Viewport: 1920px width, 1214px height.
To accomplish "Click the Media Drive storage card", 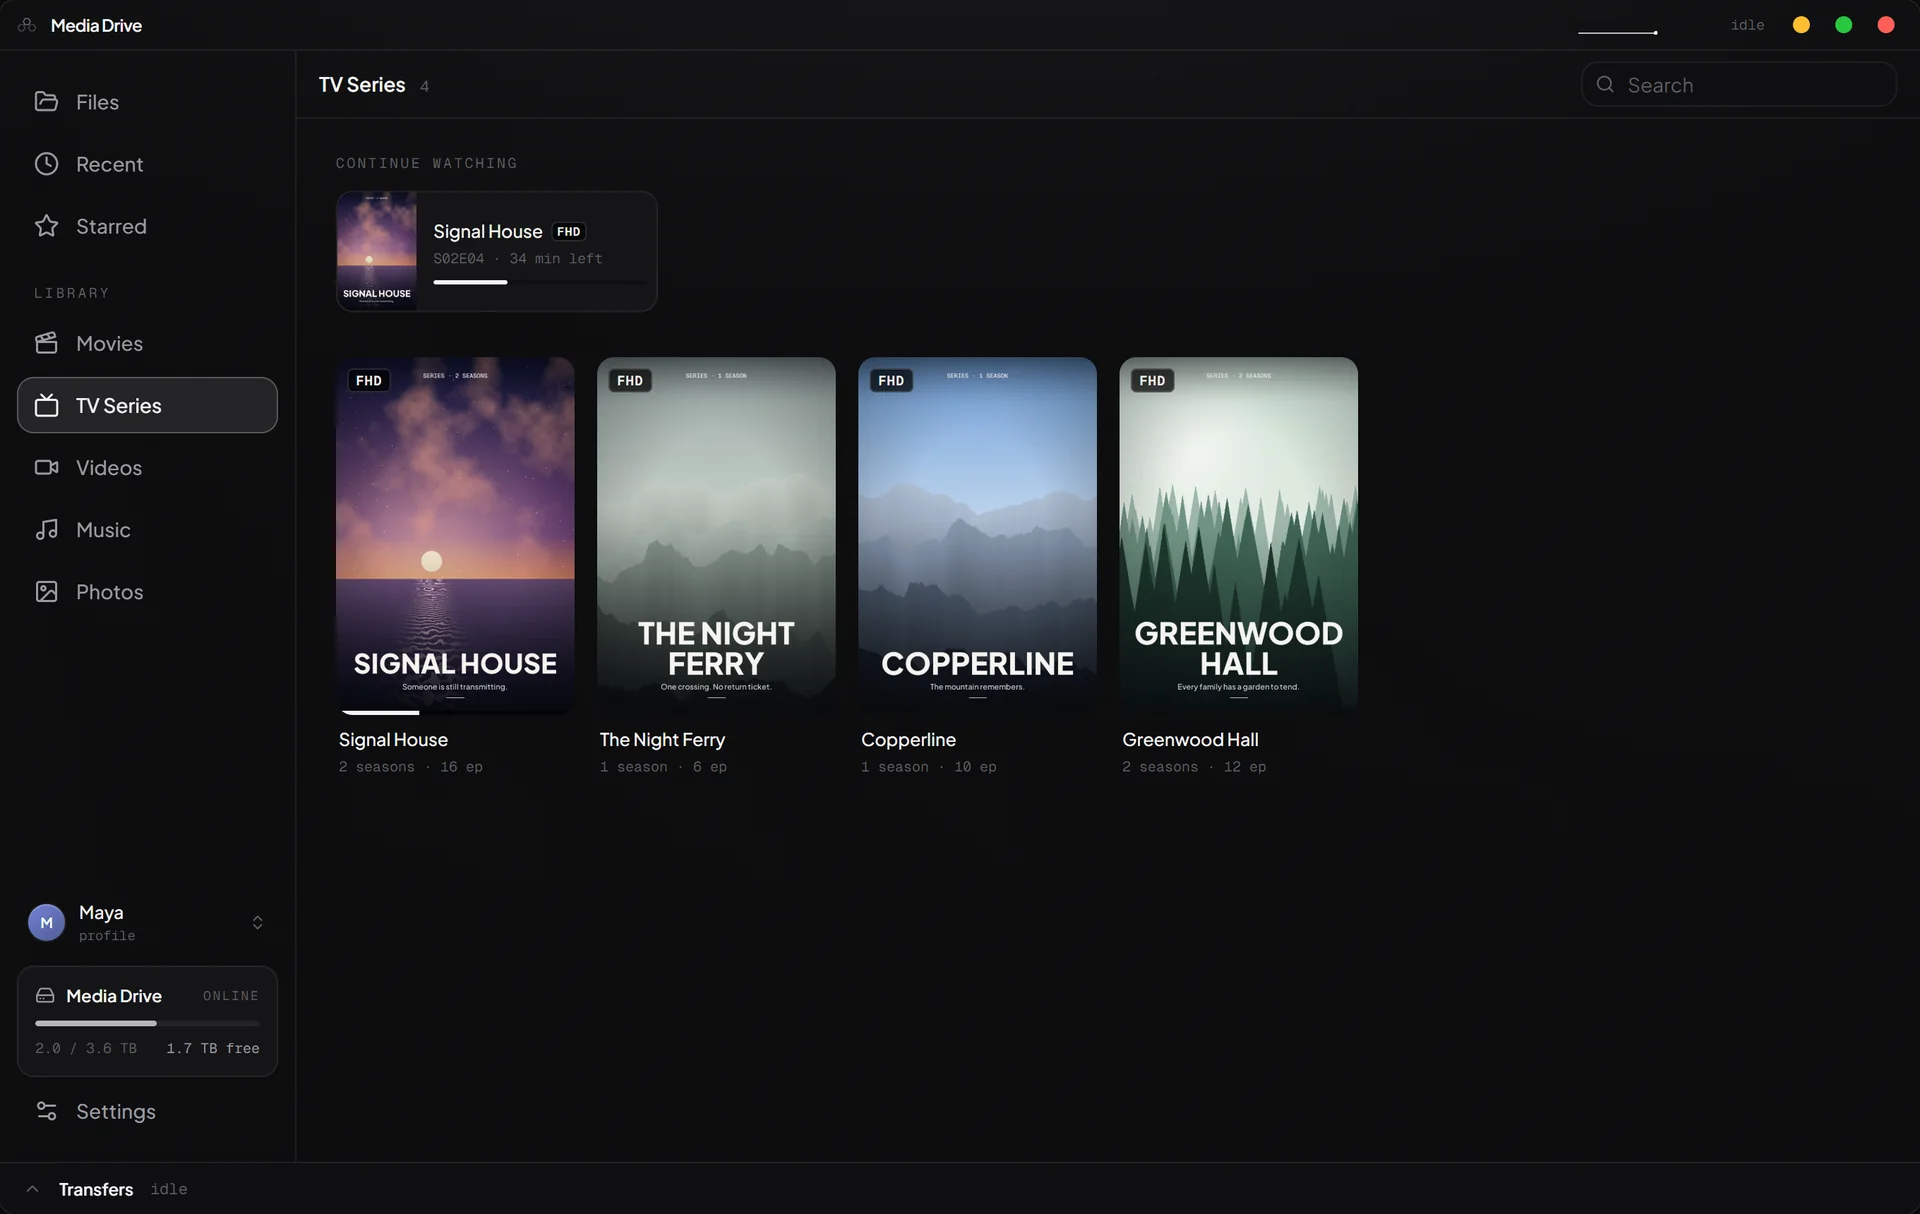I will coord(147,1021).
